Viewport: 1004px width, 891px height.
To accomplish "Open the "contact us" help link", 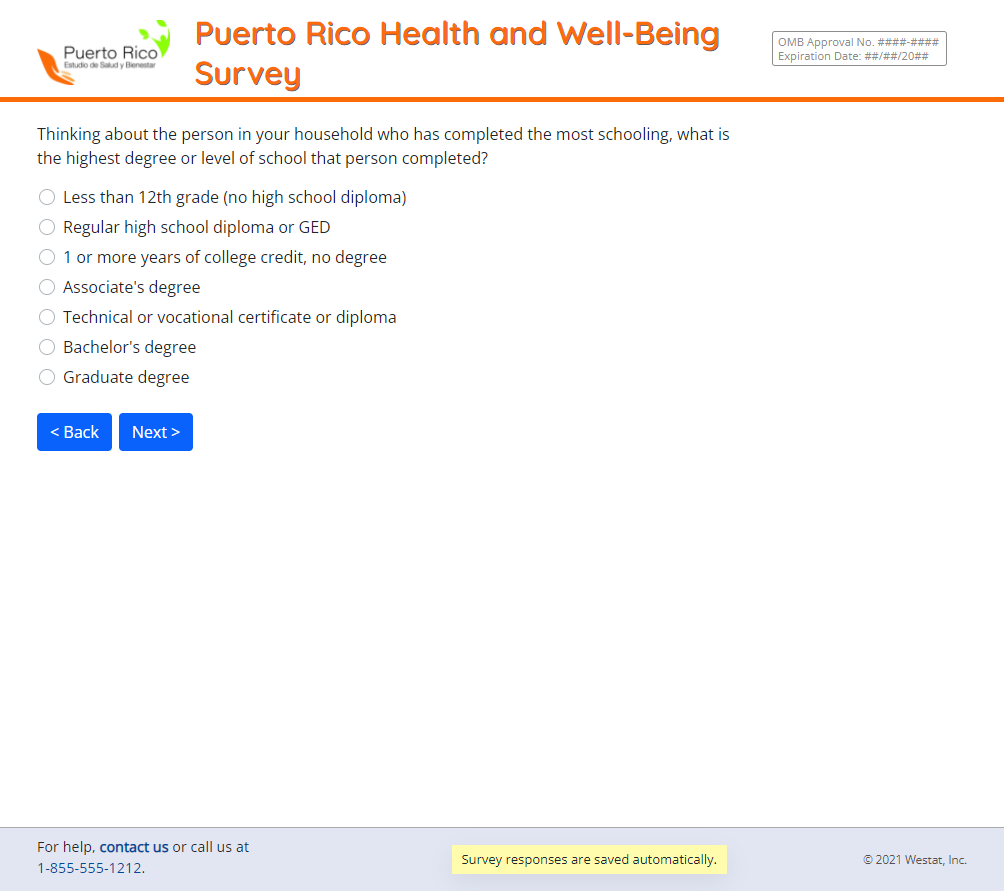I will (x=134, y=847).
